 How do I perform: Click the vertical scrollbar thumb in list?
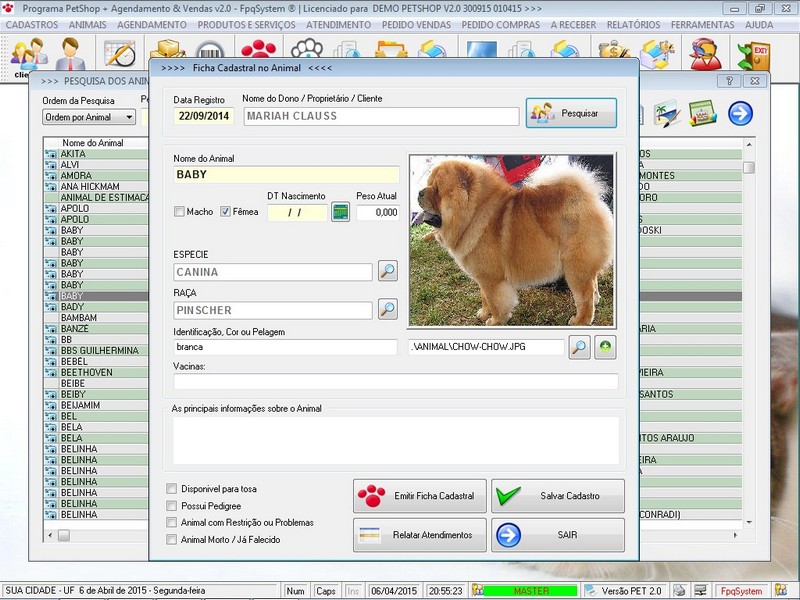tap(748, 167)
